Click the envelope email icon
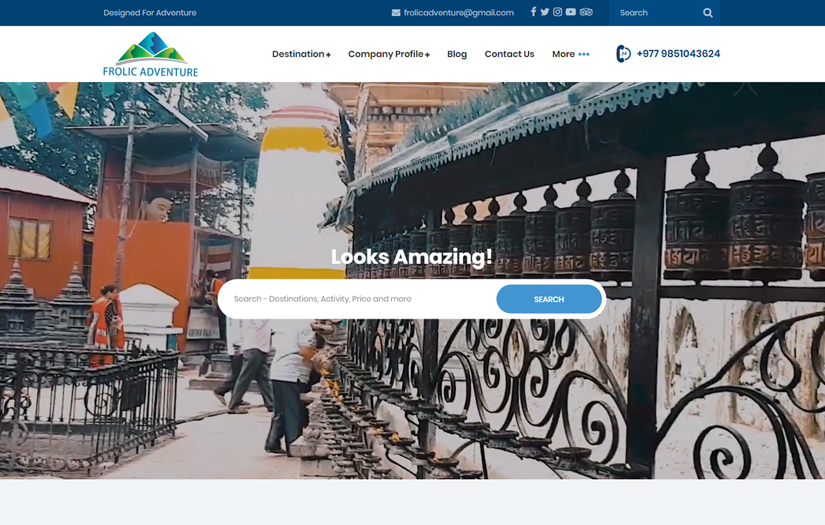The height and width of the screenshot is (525, 825). 396,13
